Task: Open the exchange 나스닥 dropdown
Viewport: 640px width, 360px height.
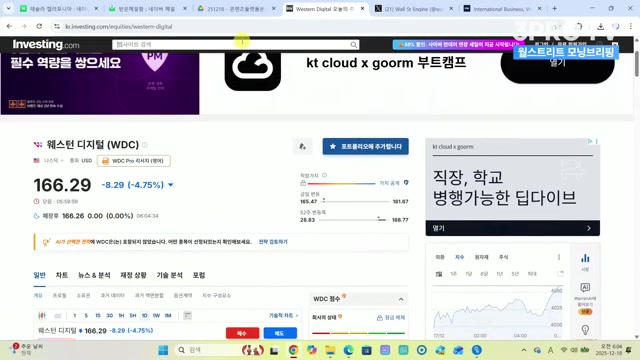Action: click(x=53, y=161)
